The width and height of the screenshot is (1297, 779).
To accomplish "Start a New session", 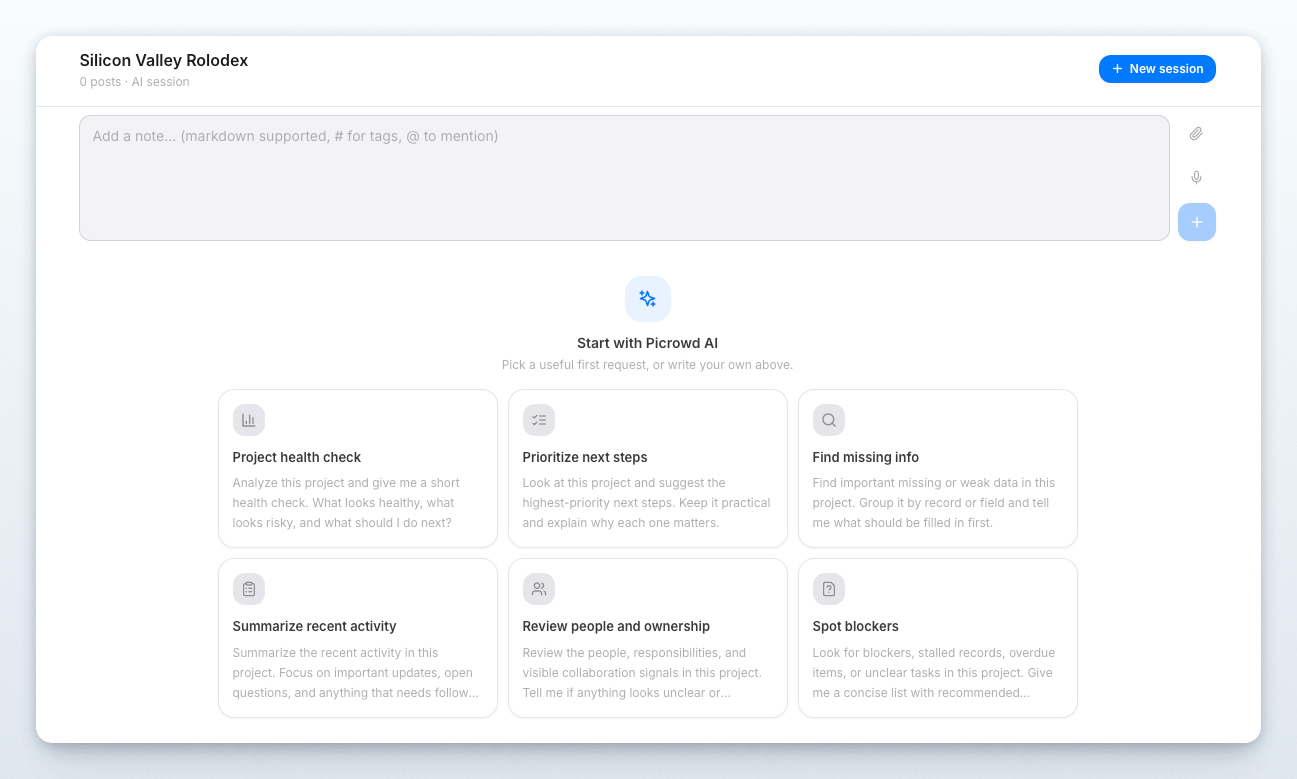I will click(x=1157, y=69).
